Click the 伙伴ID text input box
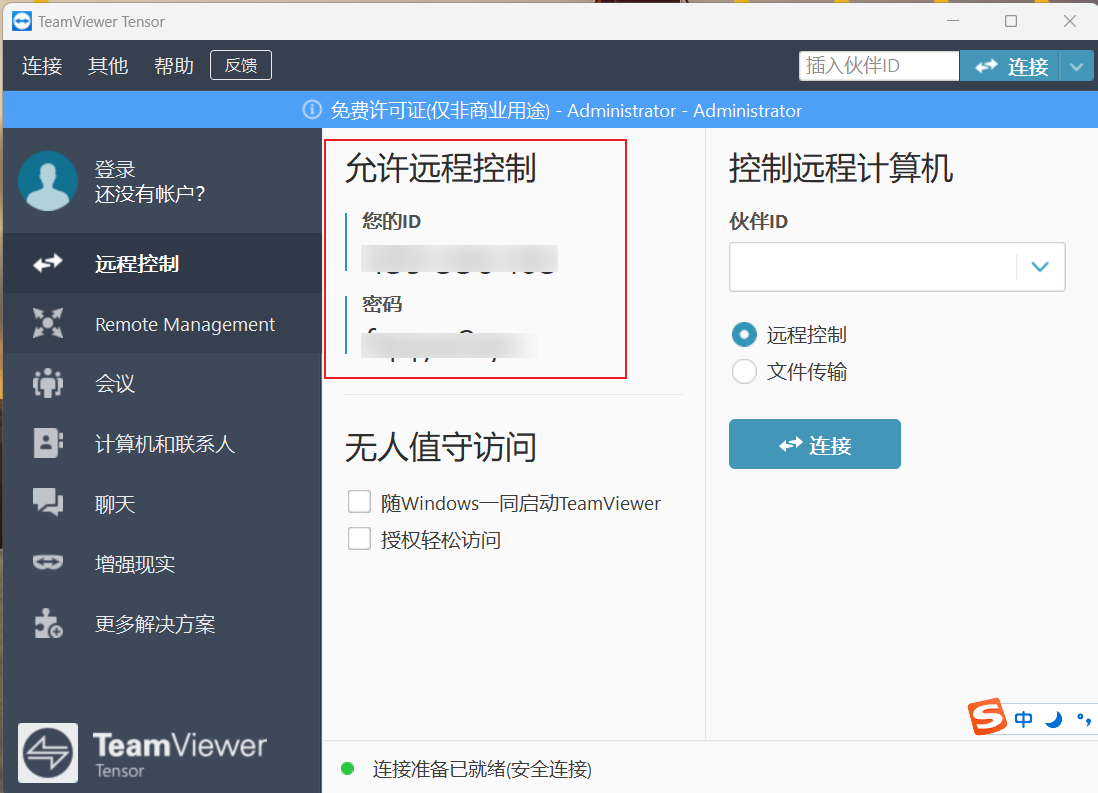 pyautogui.click(x=873, y=267)
